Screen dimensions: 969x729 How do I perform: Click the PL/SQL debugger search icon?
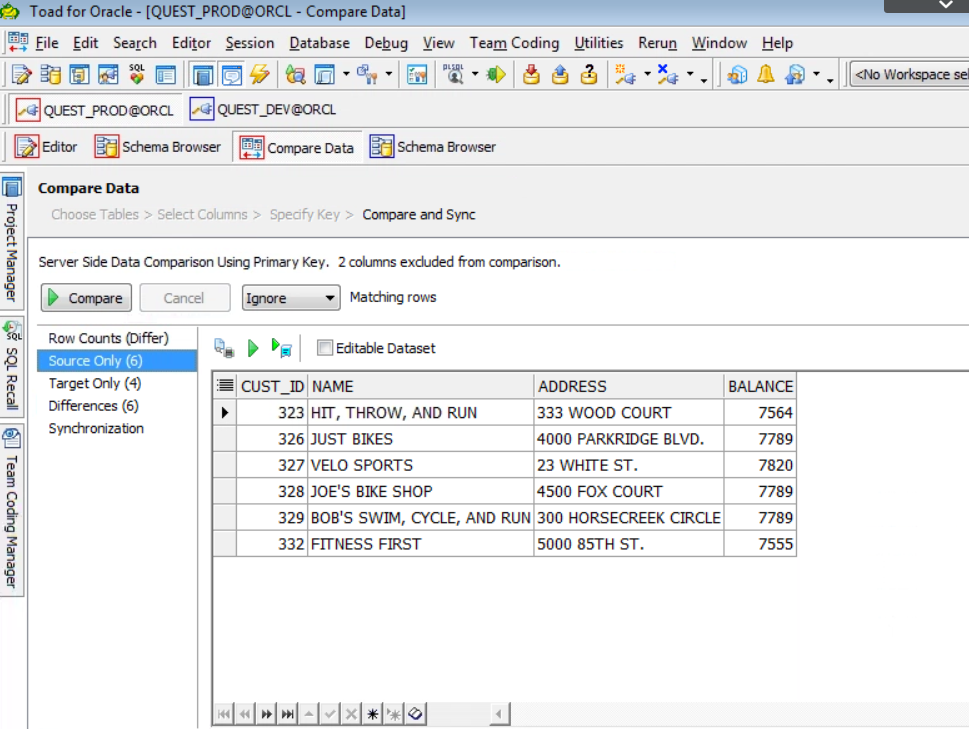coord(454,75)
